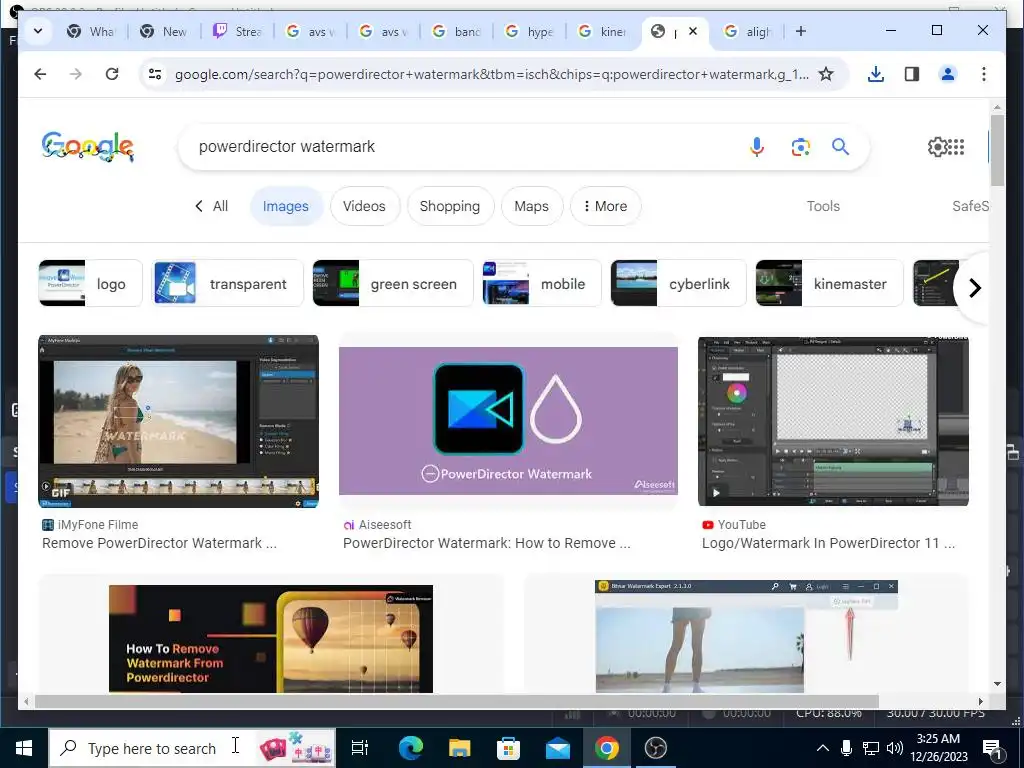Screen dimensions: 1024x768
Task: Open the Bitwar Watermark Expert image result
Action: point(746,636)
